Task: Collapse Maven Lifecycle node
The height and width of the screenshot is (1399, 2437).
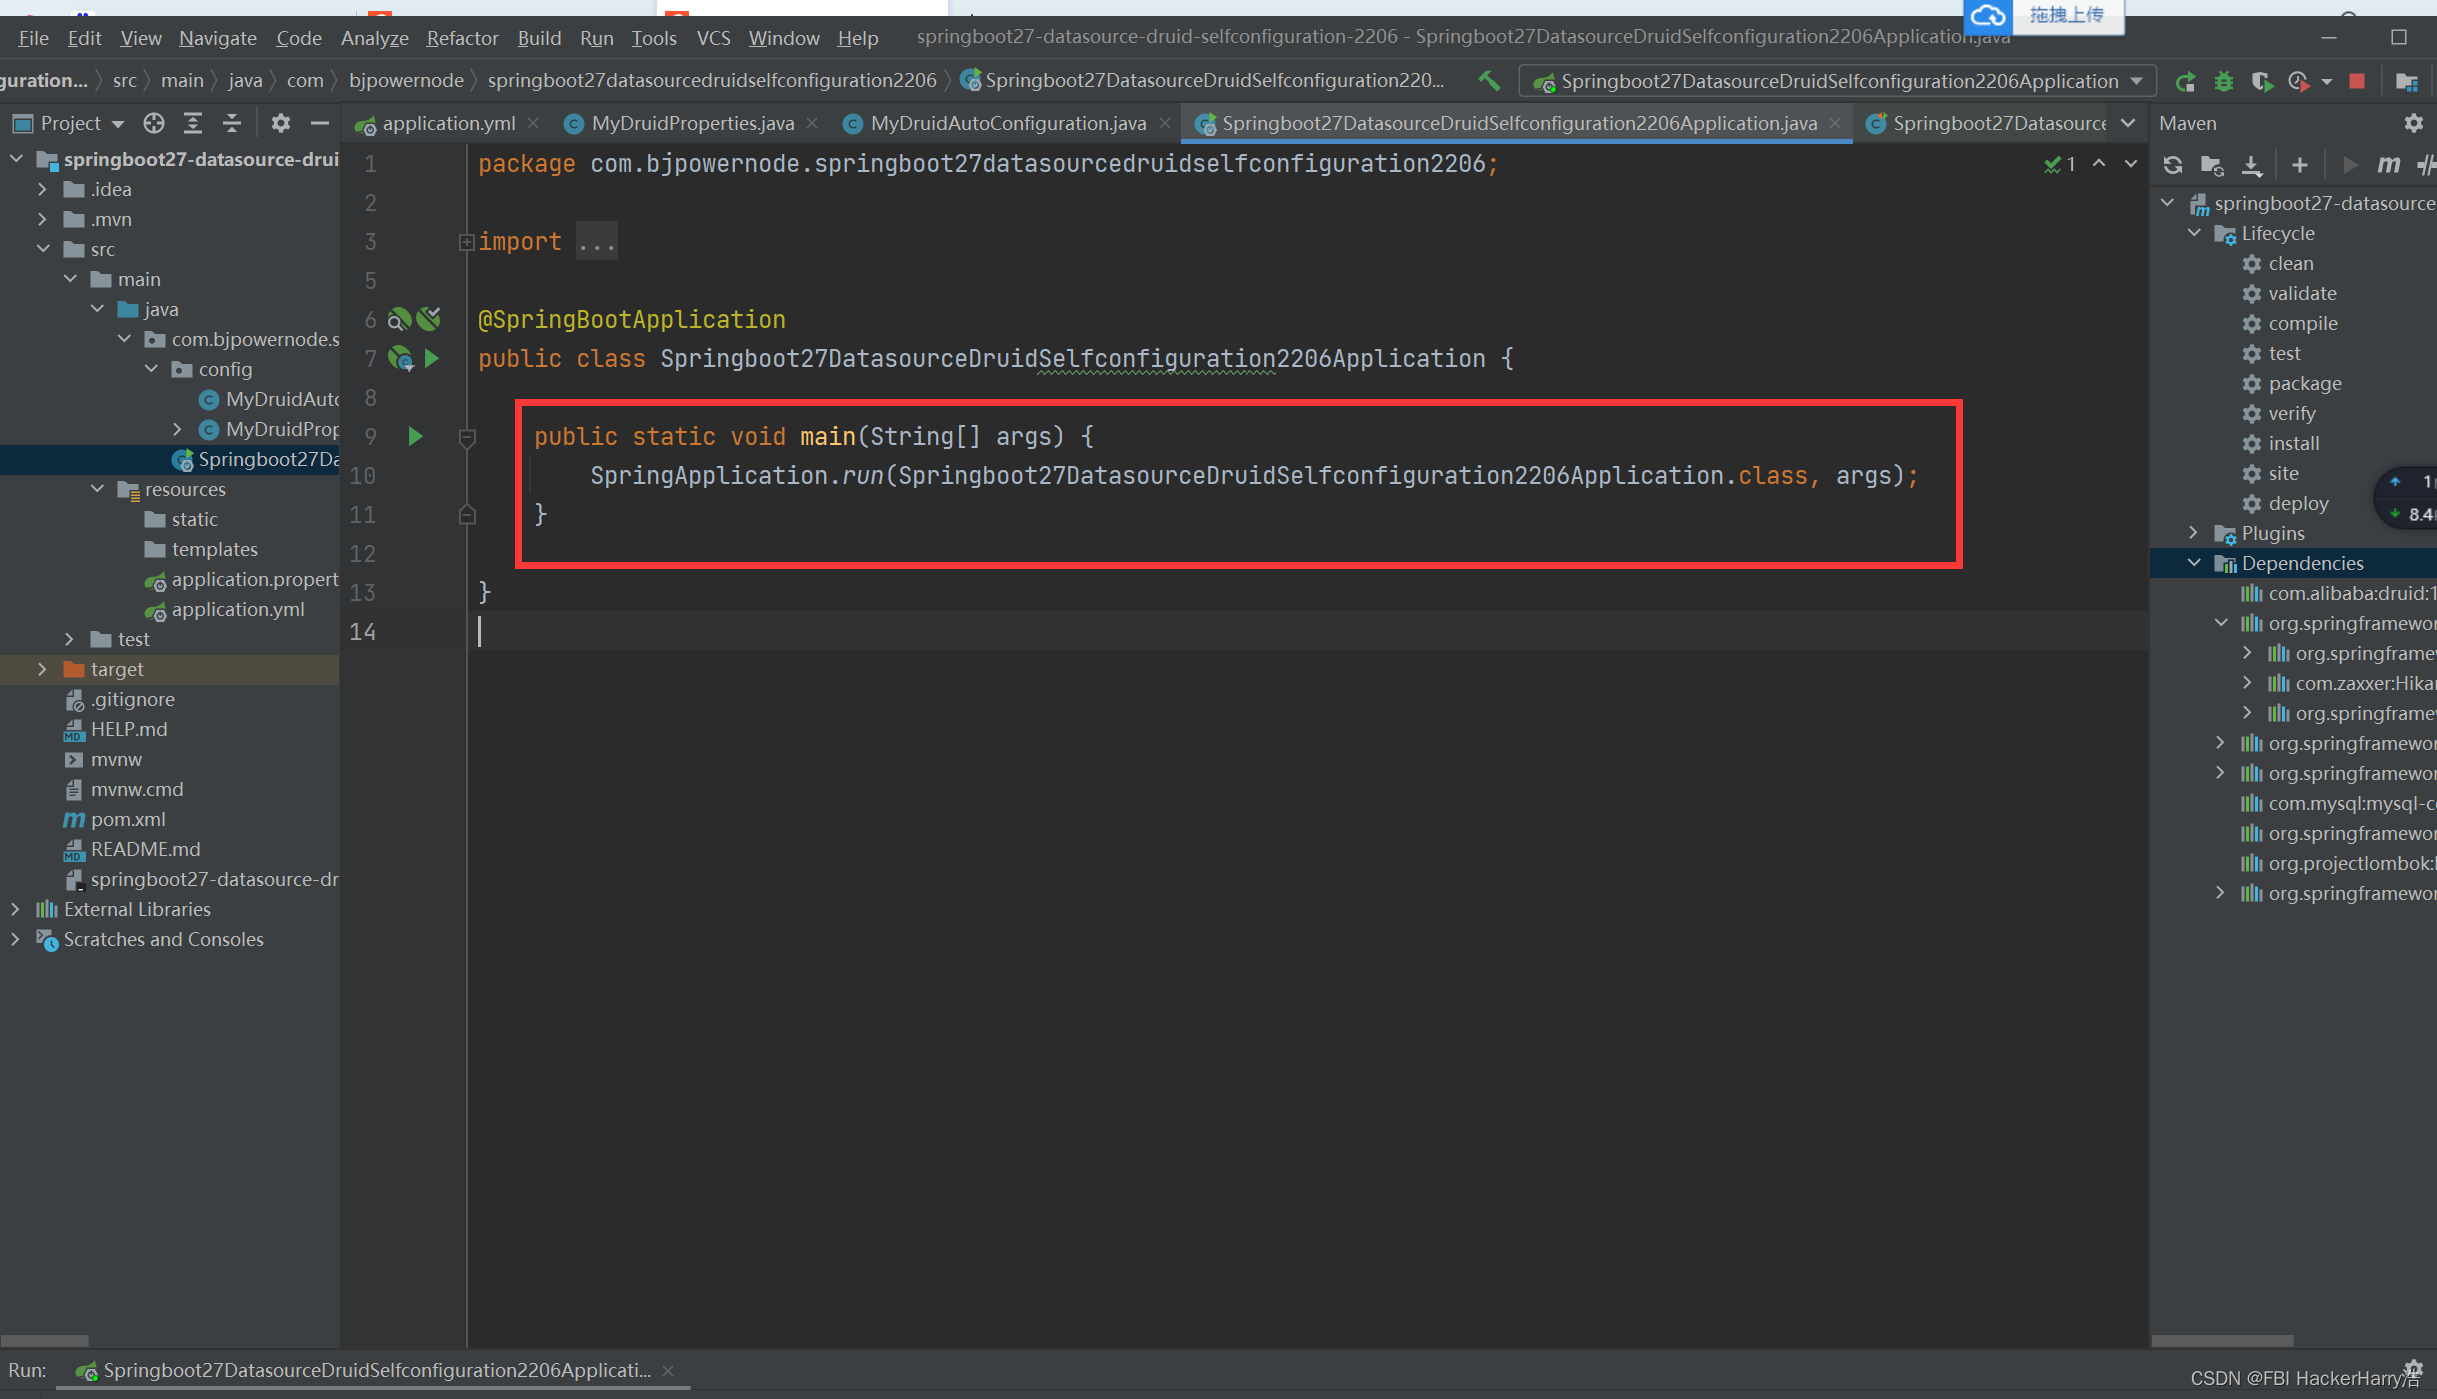Action: [x=2194, y=233]
